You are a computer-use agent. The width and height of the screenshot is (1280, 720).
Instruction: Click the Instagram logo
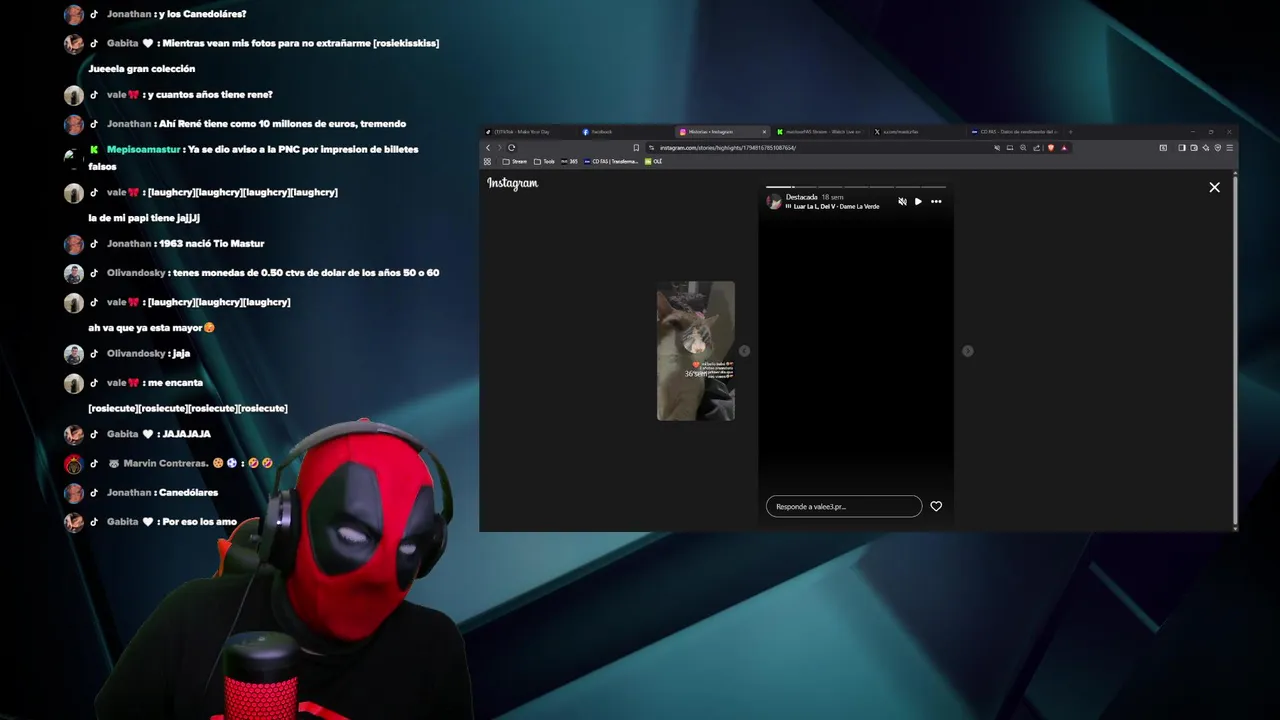pyautogui.click(x=513, y=183)
